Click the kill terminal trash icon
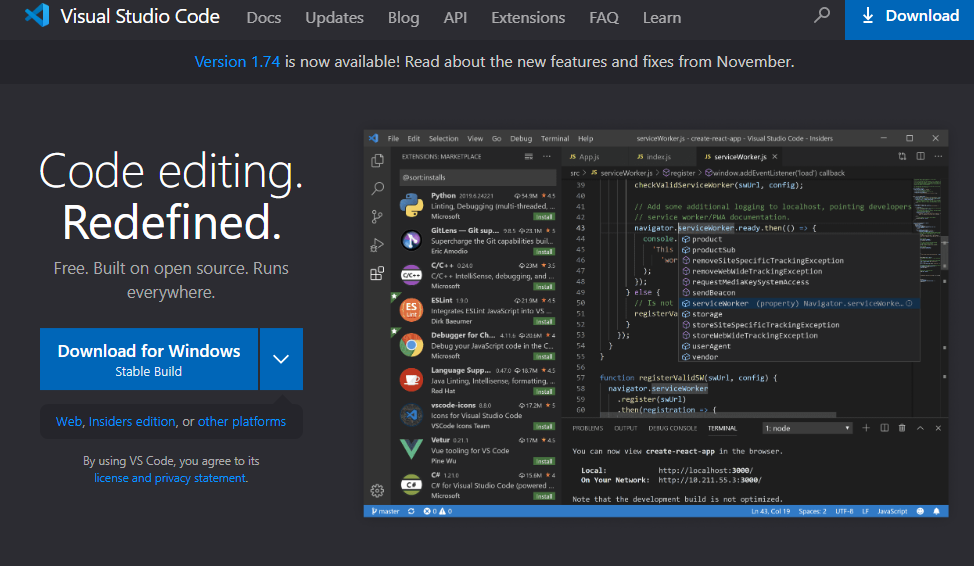Image resolution: width=974 pixels, height=566 pixels. [902, 428]
